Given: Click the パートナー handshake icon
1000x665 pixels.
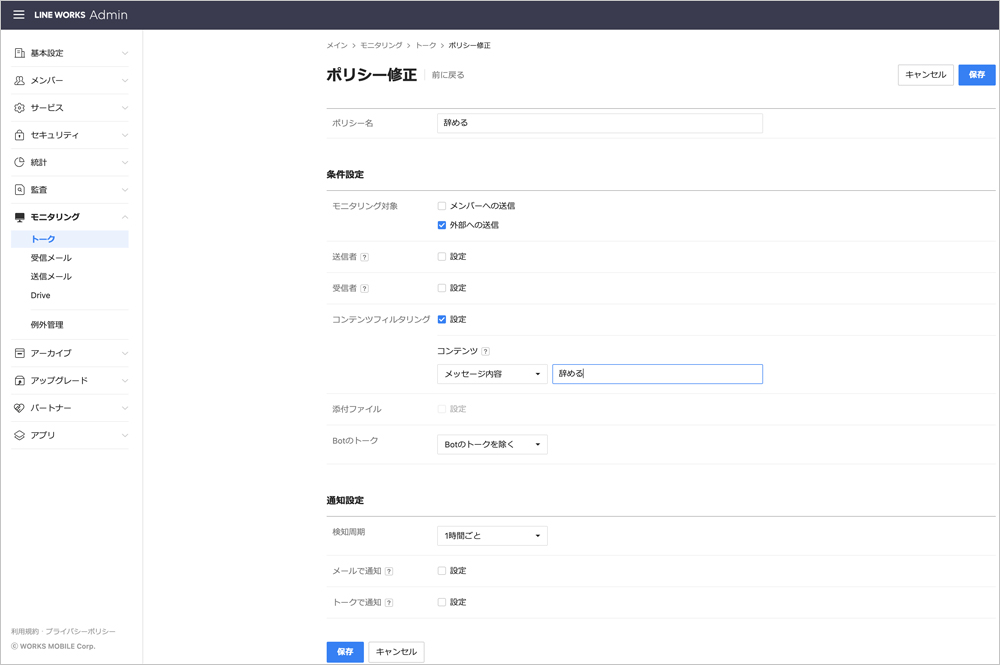Looking at the screenshot, I should click(19, 408).
